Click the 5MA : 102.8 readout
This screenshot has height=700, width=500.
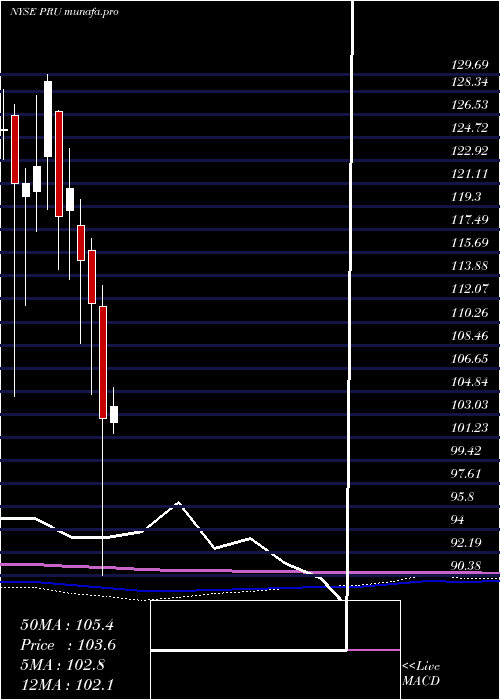click(x=62, y=665)
